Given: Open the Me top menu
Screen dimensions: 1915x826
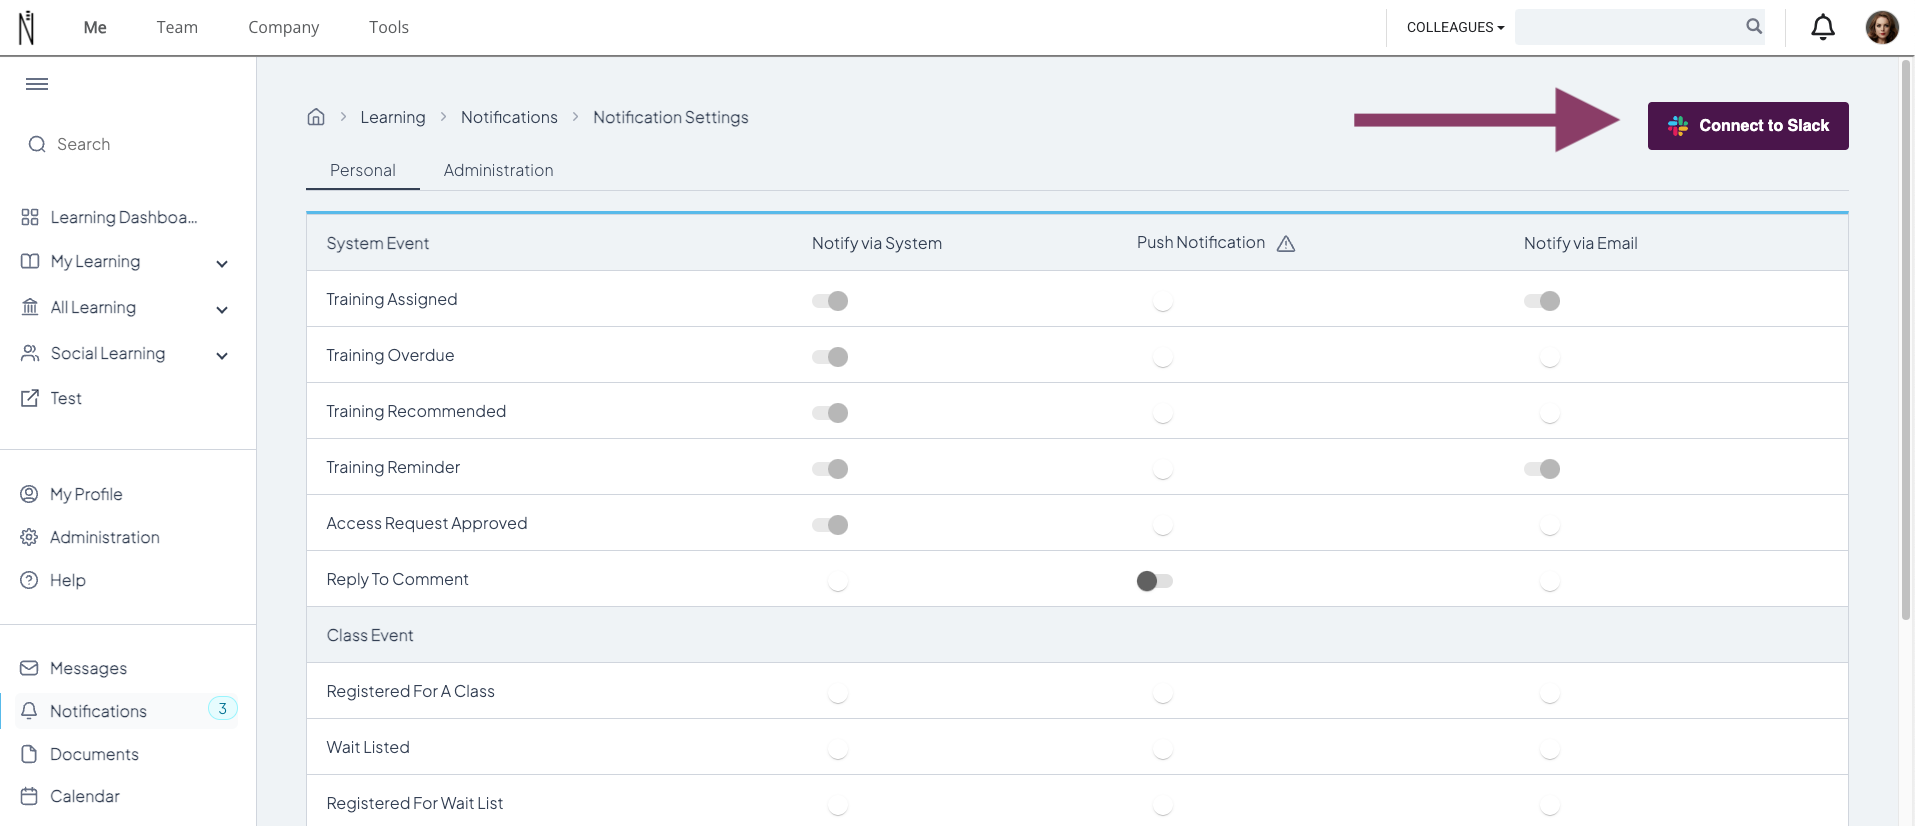Looking at the screenshot, I should (x=95, y=27).
